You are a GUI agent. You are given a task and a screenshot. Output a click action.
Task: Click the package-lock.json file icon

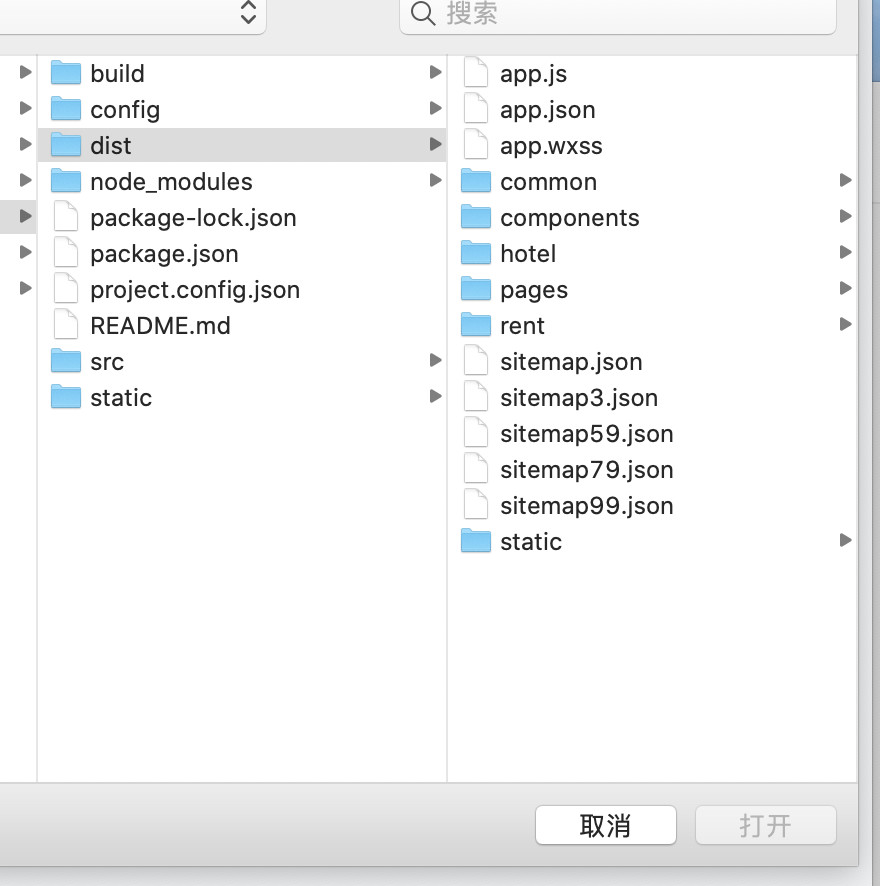tap(66, 217)
